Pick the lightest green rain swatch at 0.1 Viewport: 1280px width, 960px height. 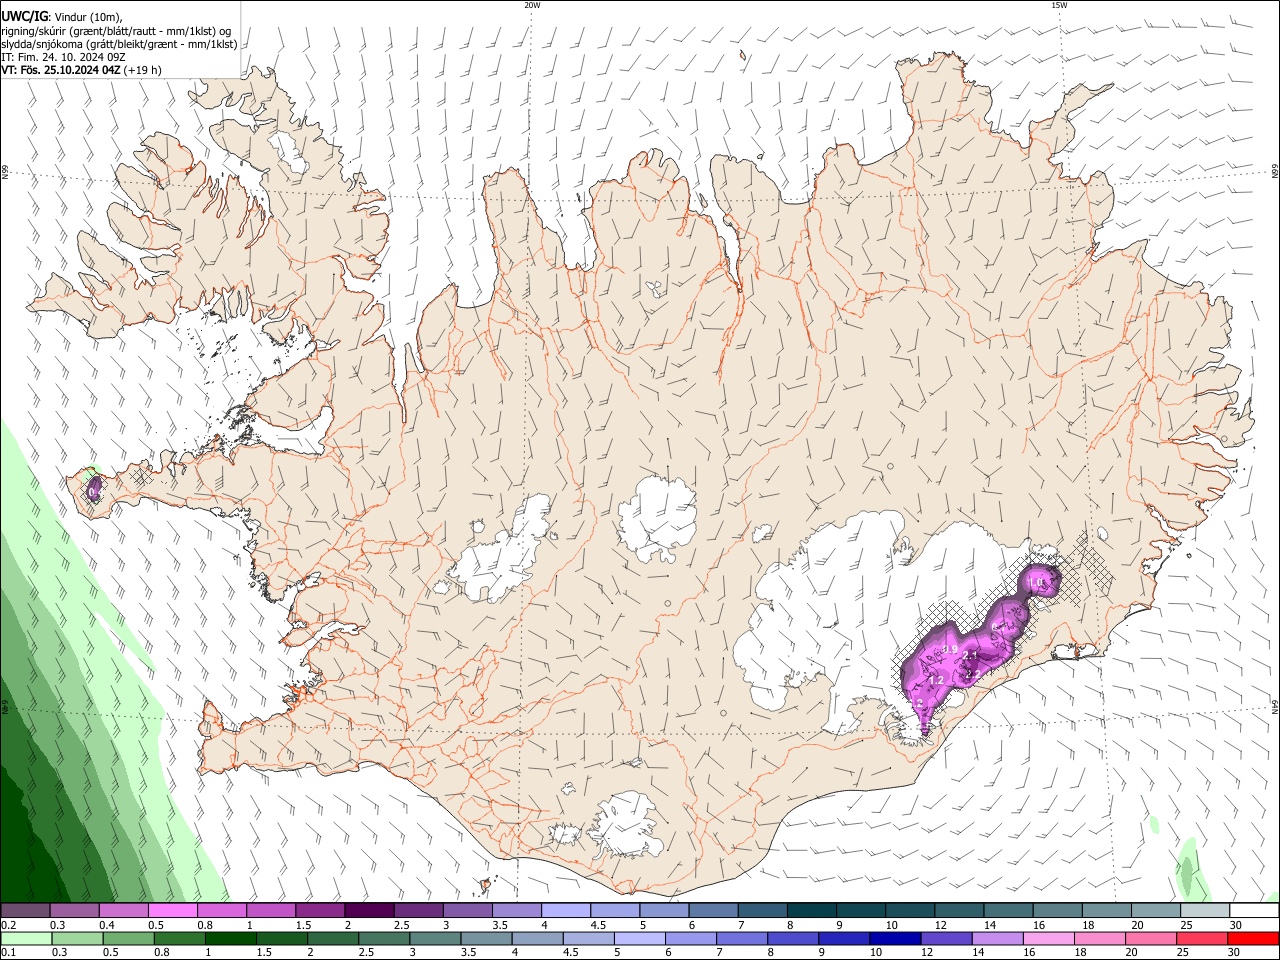25,939
